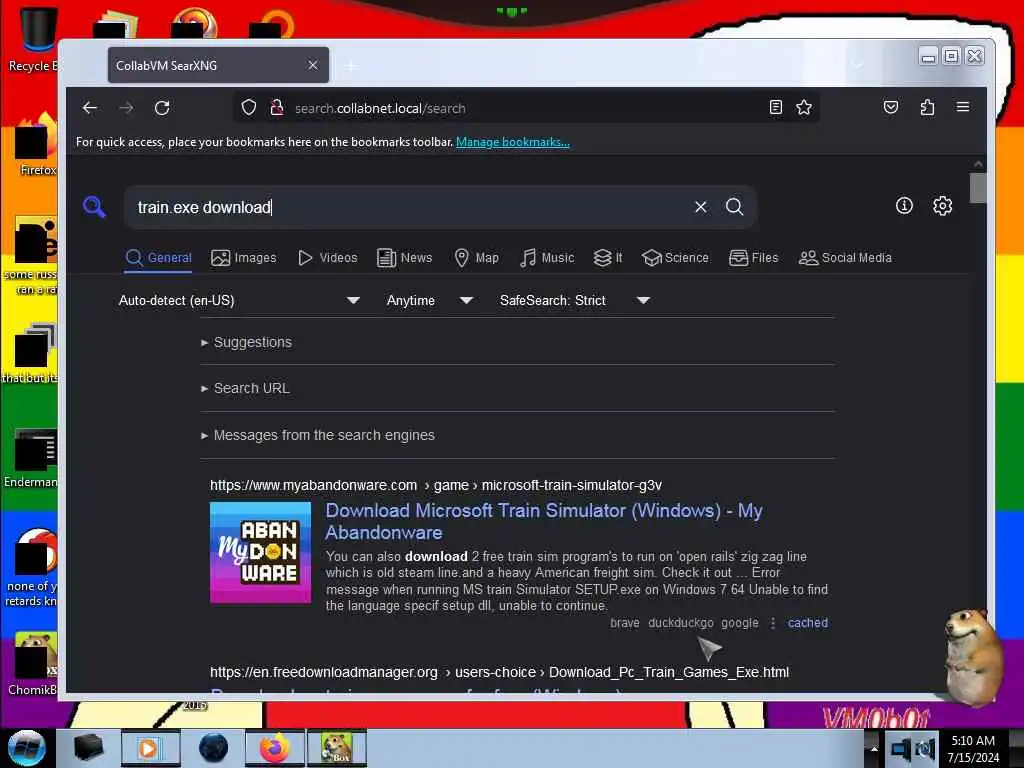
Task: Click the freedownloadmanager.org result URL
Action: point(499,672)
